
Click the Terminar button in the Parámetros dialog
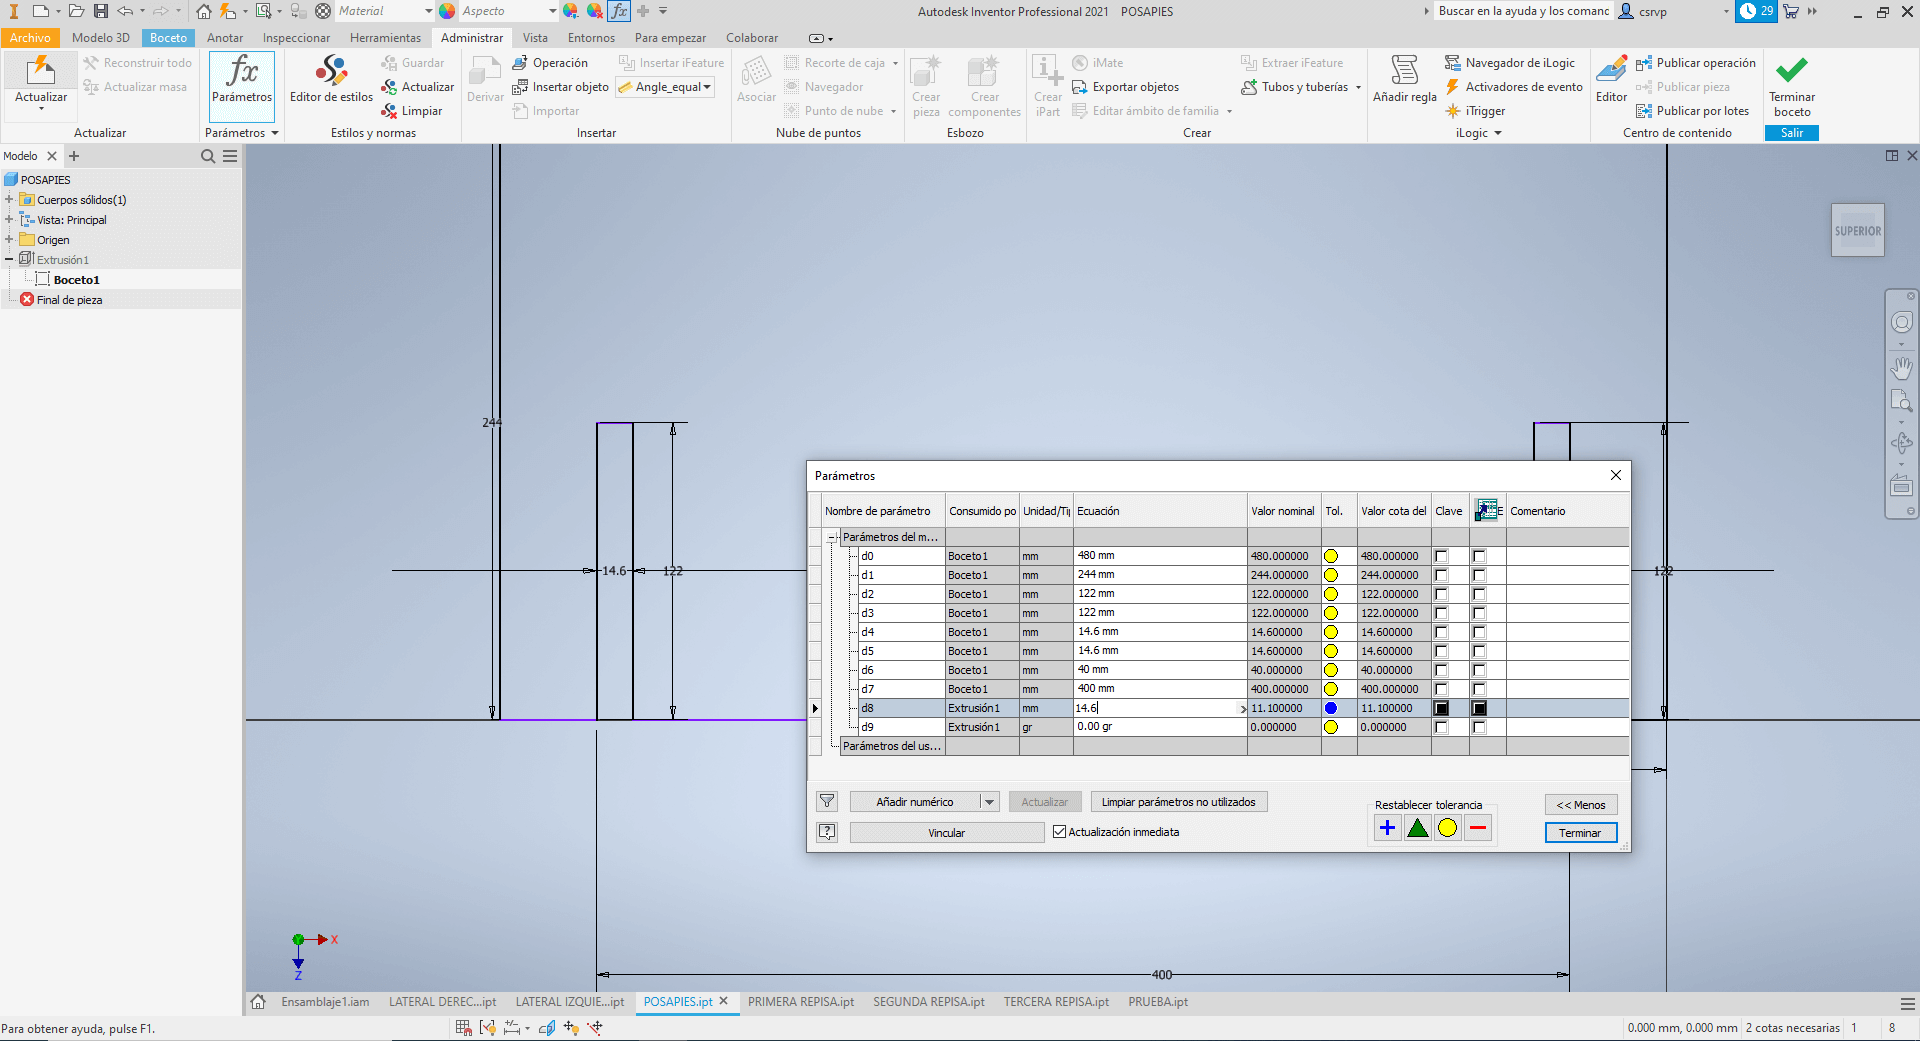1580,833
